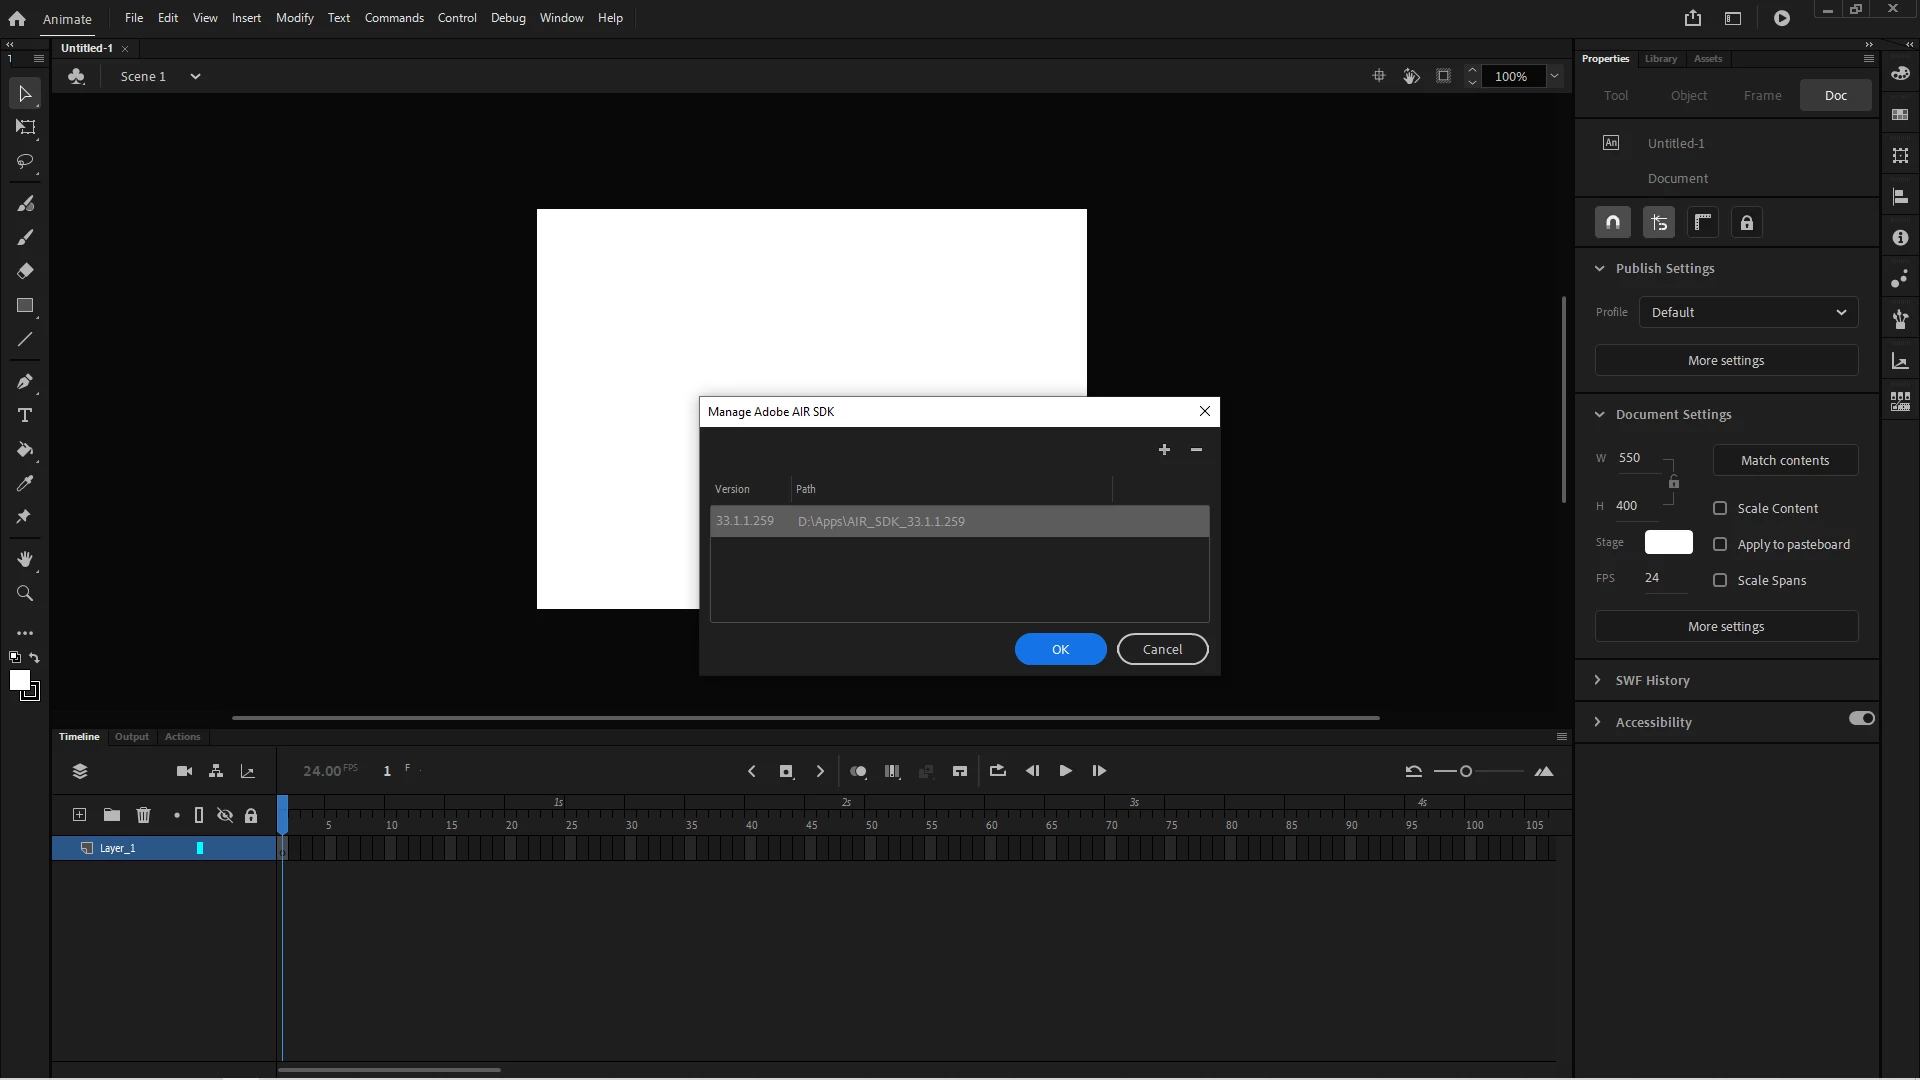Viewport: 1920px width, 1080px height.
Task: Click the Match contents button
Action: pos(1785,460)
